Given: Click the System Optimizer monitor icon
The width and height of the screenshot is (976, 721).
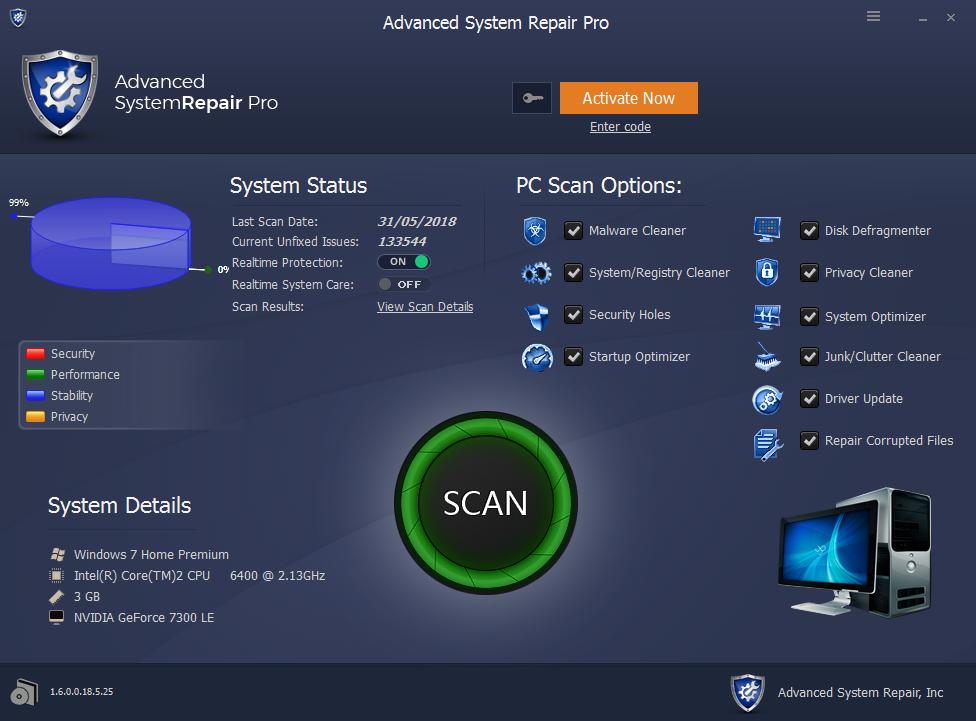Looking at the screenshot, I should pos(767,316).
